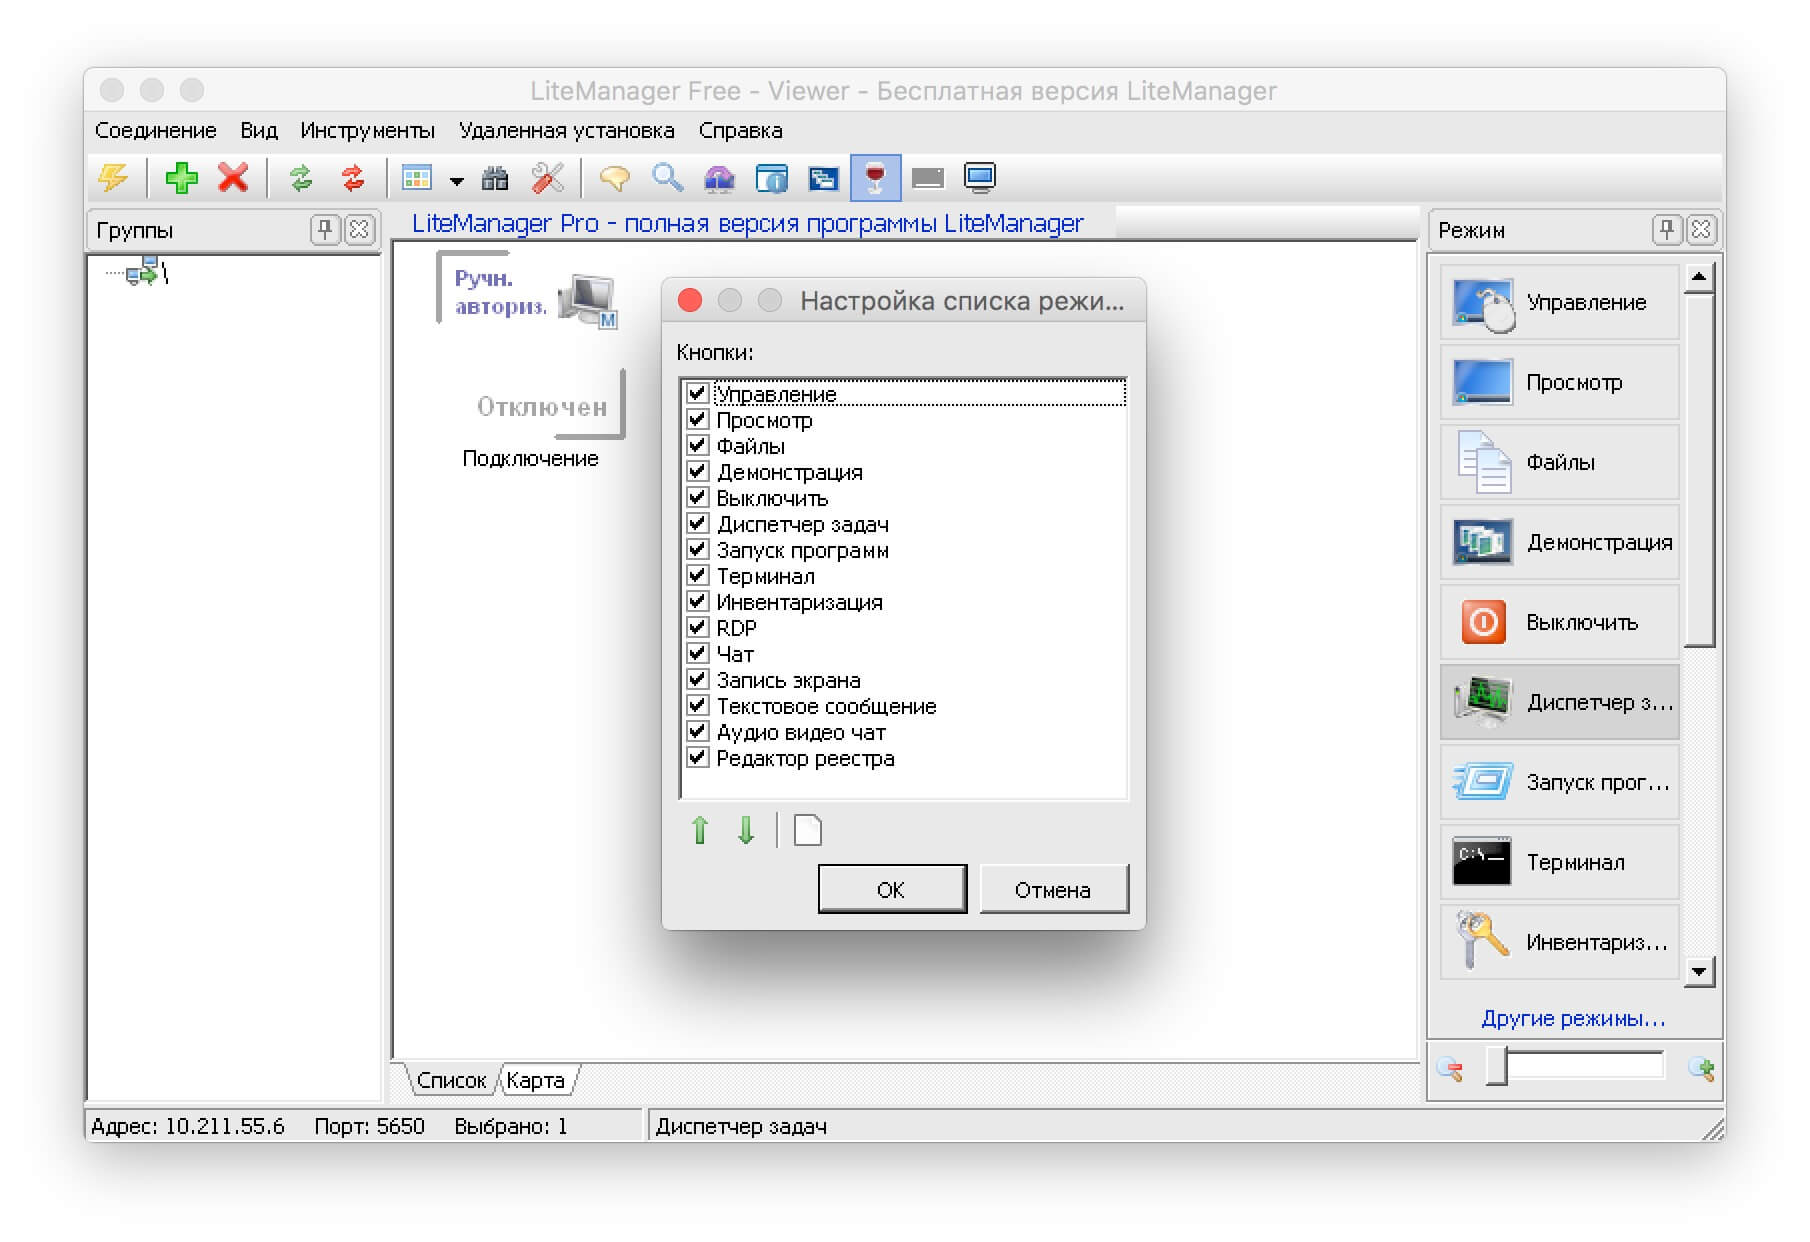Screen dimensions: 1810x1242
Task: Uncheck the Чат checkbox
Action: [698, 653]
